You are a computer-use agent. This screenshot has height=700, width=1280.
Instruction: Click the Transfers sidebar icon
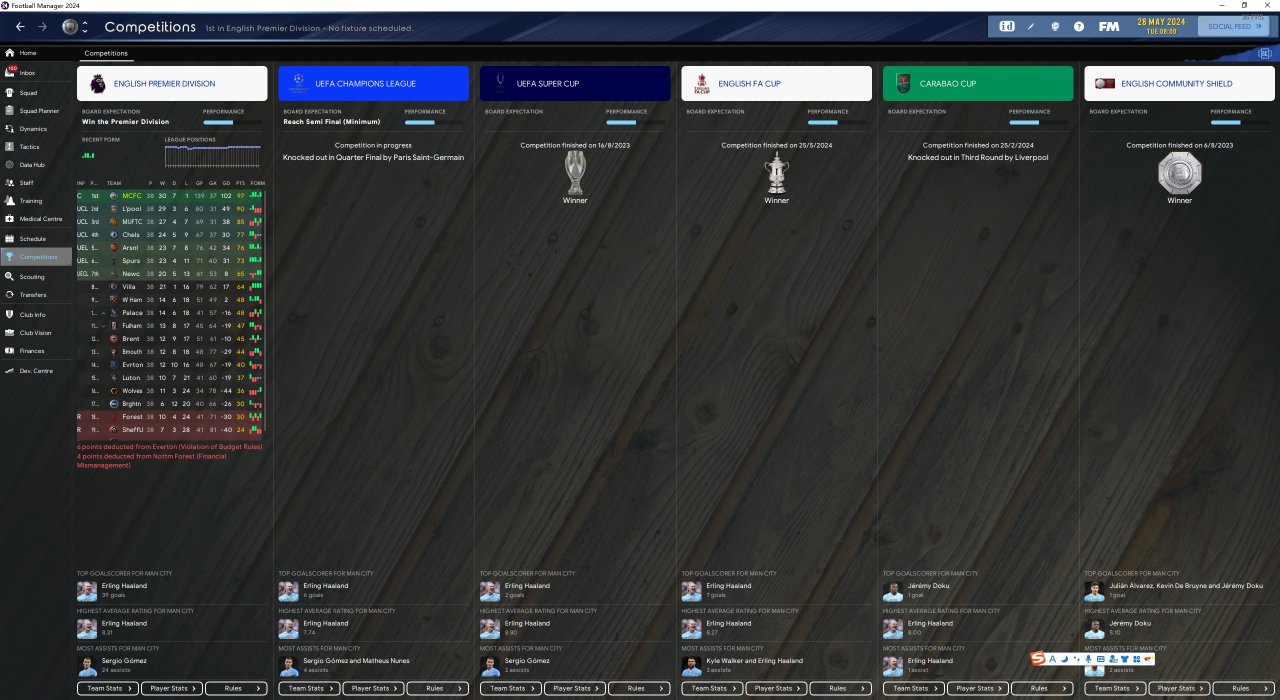pos(10,295)
